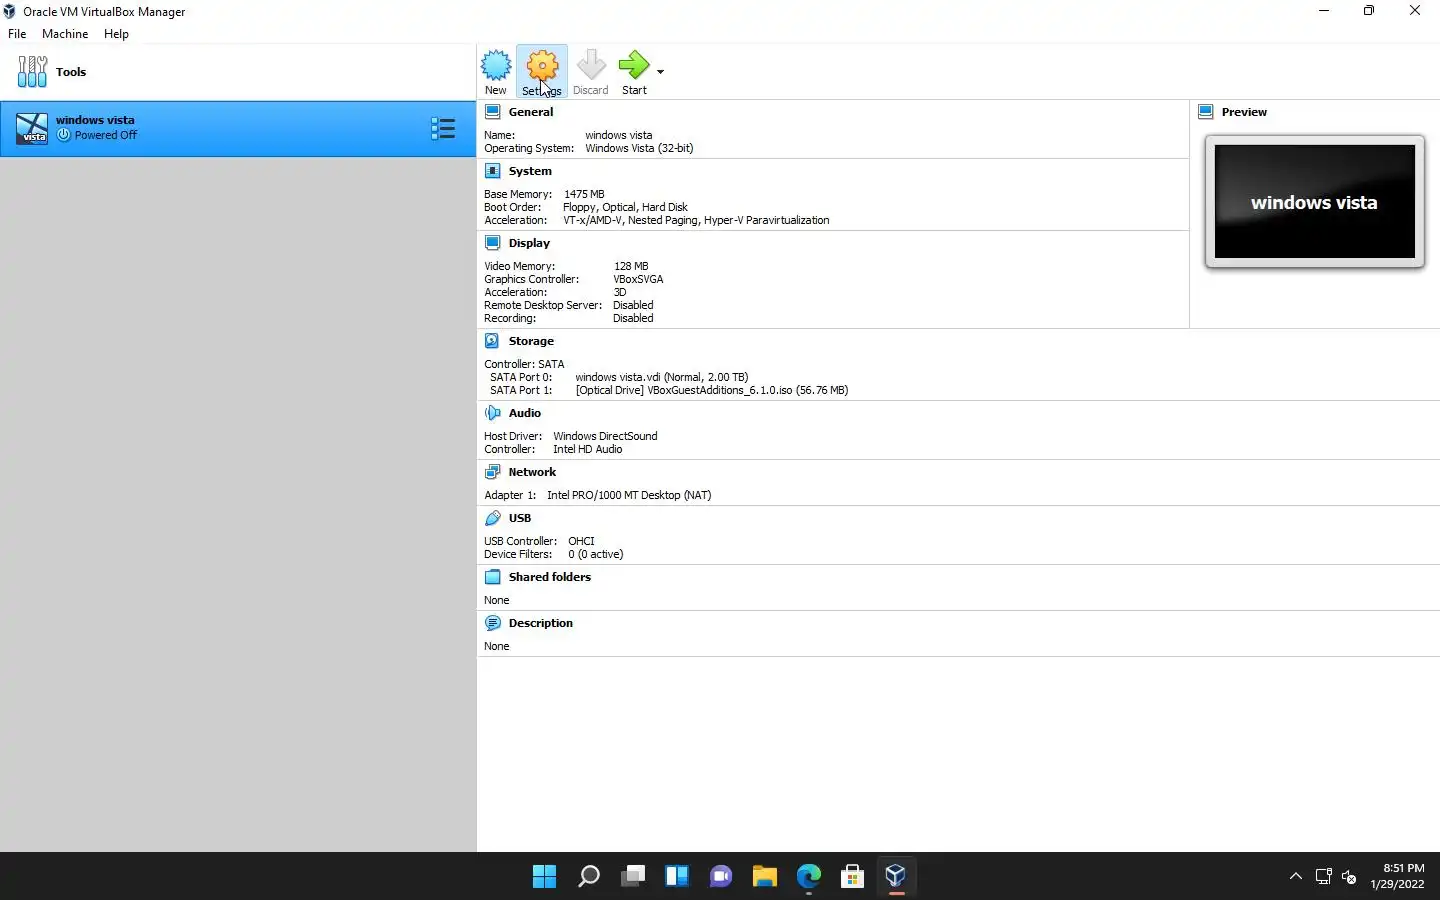Click the Base Memory 1475 MB value
1440x900 pixels.
584,194
